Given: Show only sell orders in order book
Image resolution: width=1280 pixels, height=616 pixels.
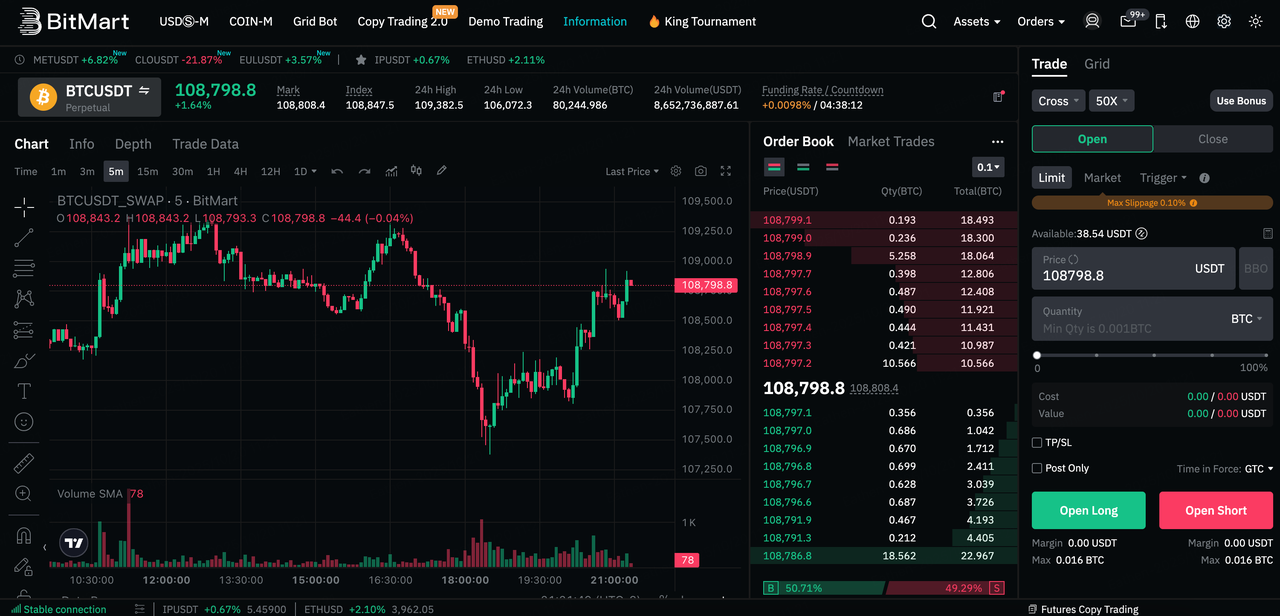Looking at the screenshot, I should pos(832,167).
